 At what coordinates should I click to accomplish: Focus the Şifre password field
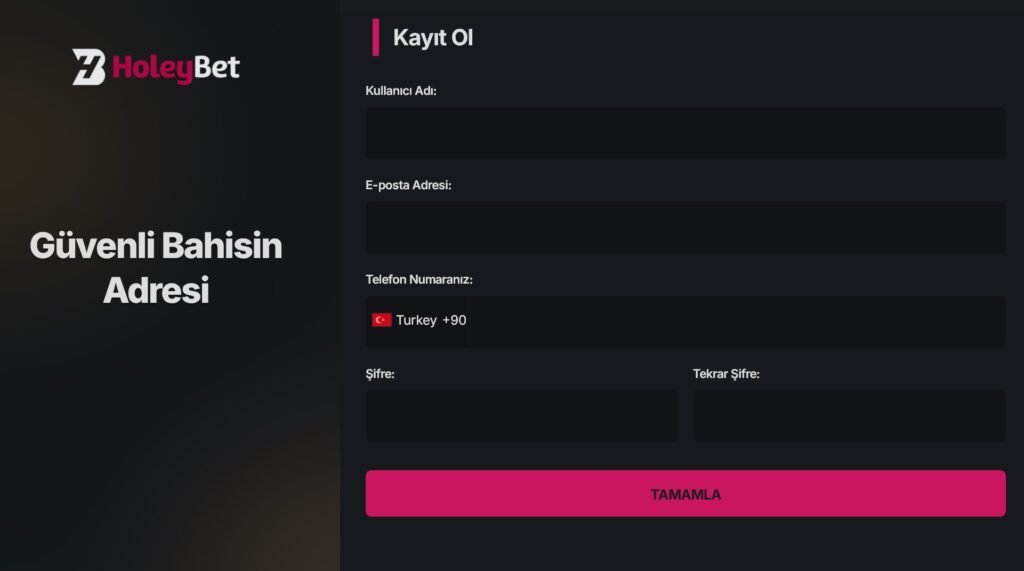tap(521, 415)
